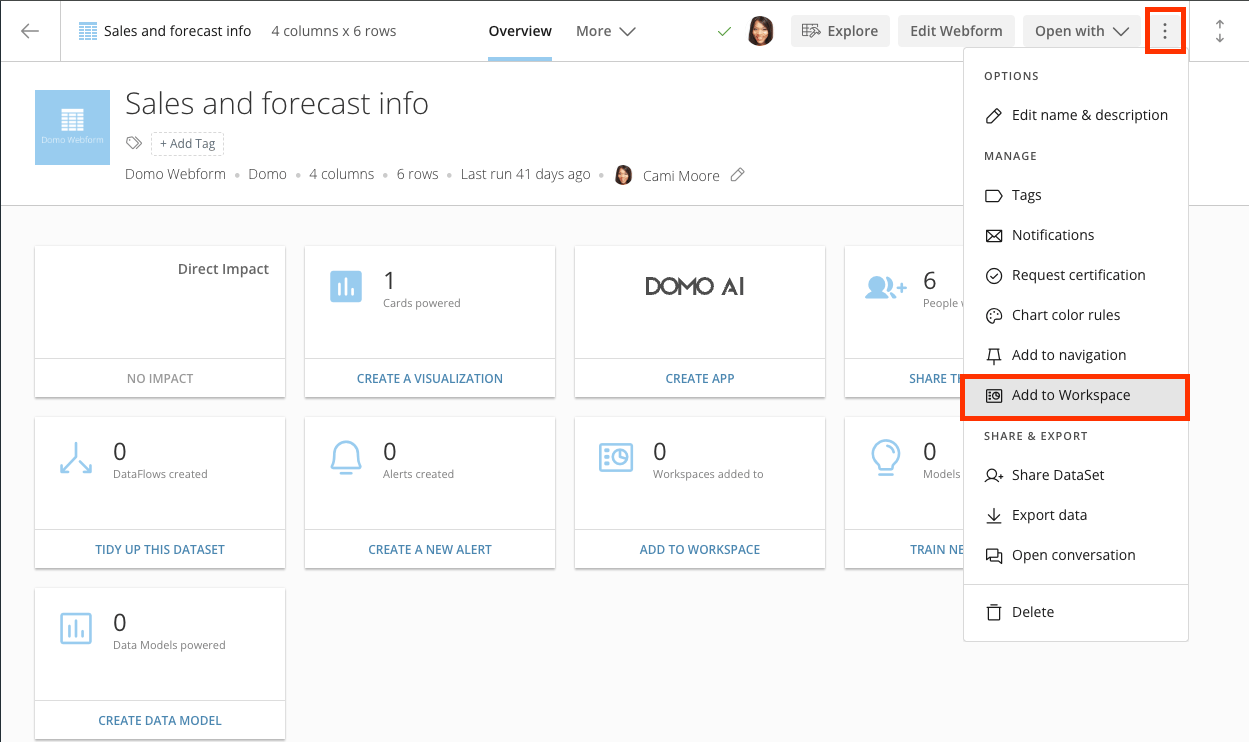The width and height of the screenshot is (1249, 742).
Task: Click the DataFlows created branching icon
Action: [x=76, y=457]
